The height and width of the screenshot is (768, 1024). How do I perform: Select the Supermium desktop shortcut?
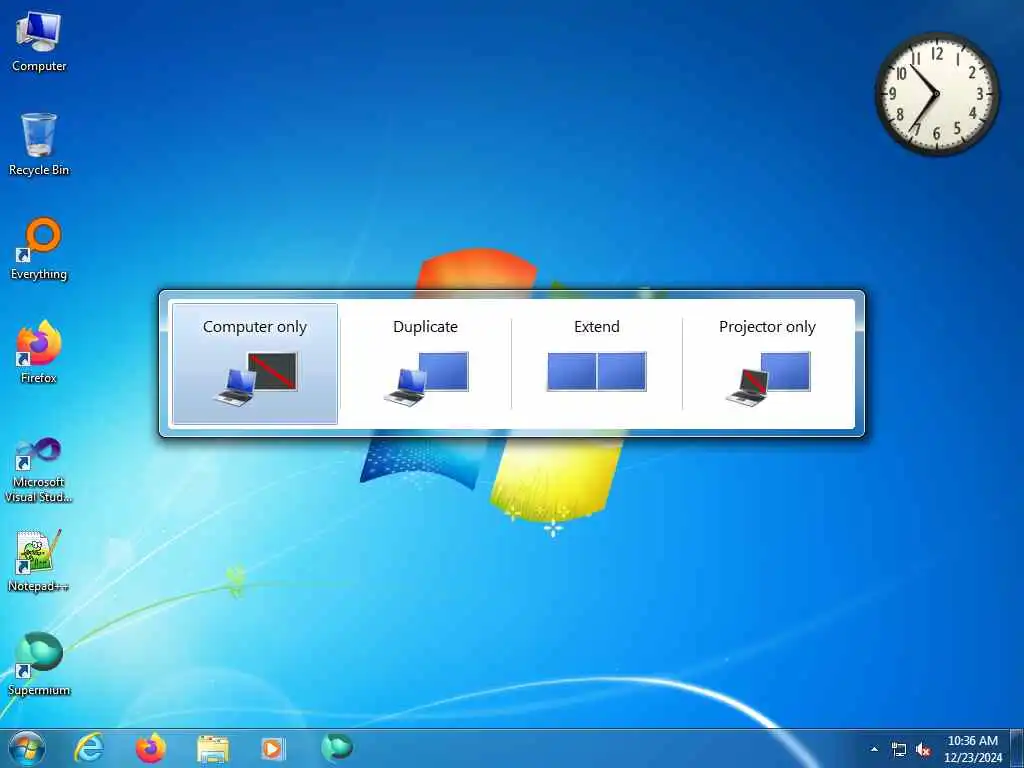pyautogui.click(x=39, y=664)
